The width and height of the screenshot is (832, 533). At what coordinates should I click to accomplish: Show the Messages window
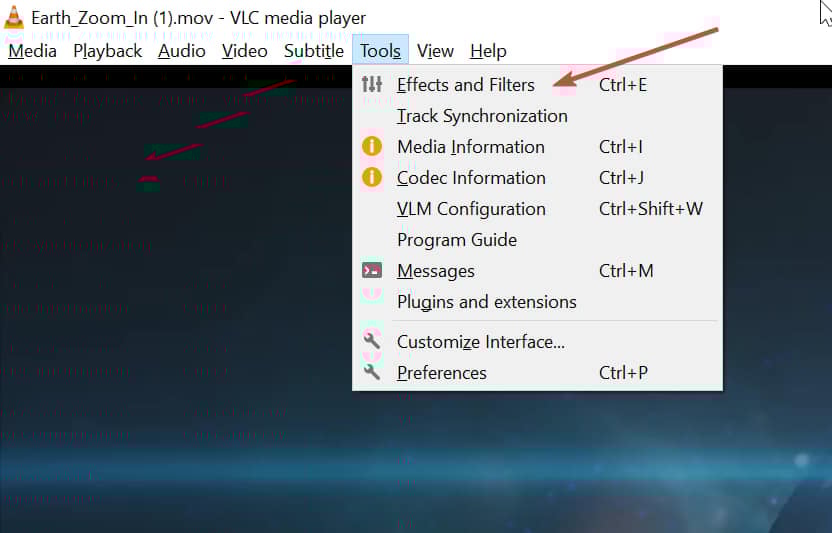coord(537,271)
